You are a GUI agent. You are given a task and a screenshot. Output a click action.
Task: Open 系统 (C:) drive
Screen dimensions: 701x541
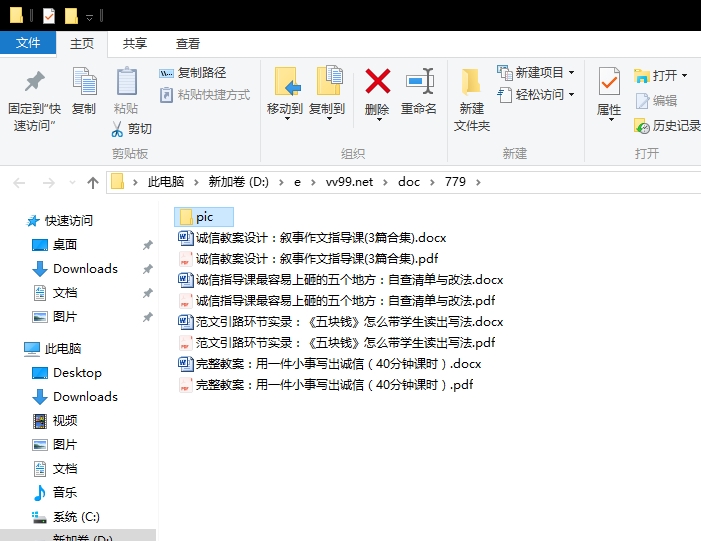click(66, 517)
